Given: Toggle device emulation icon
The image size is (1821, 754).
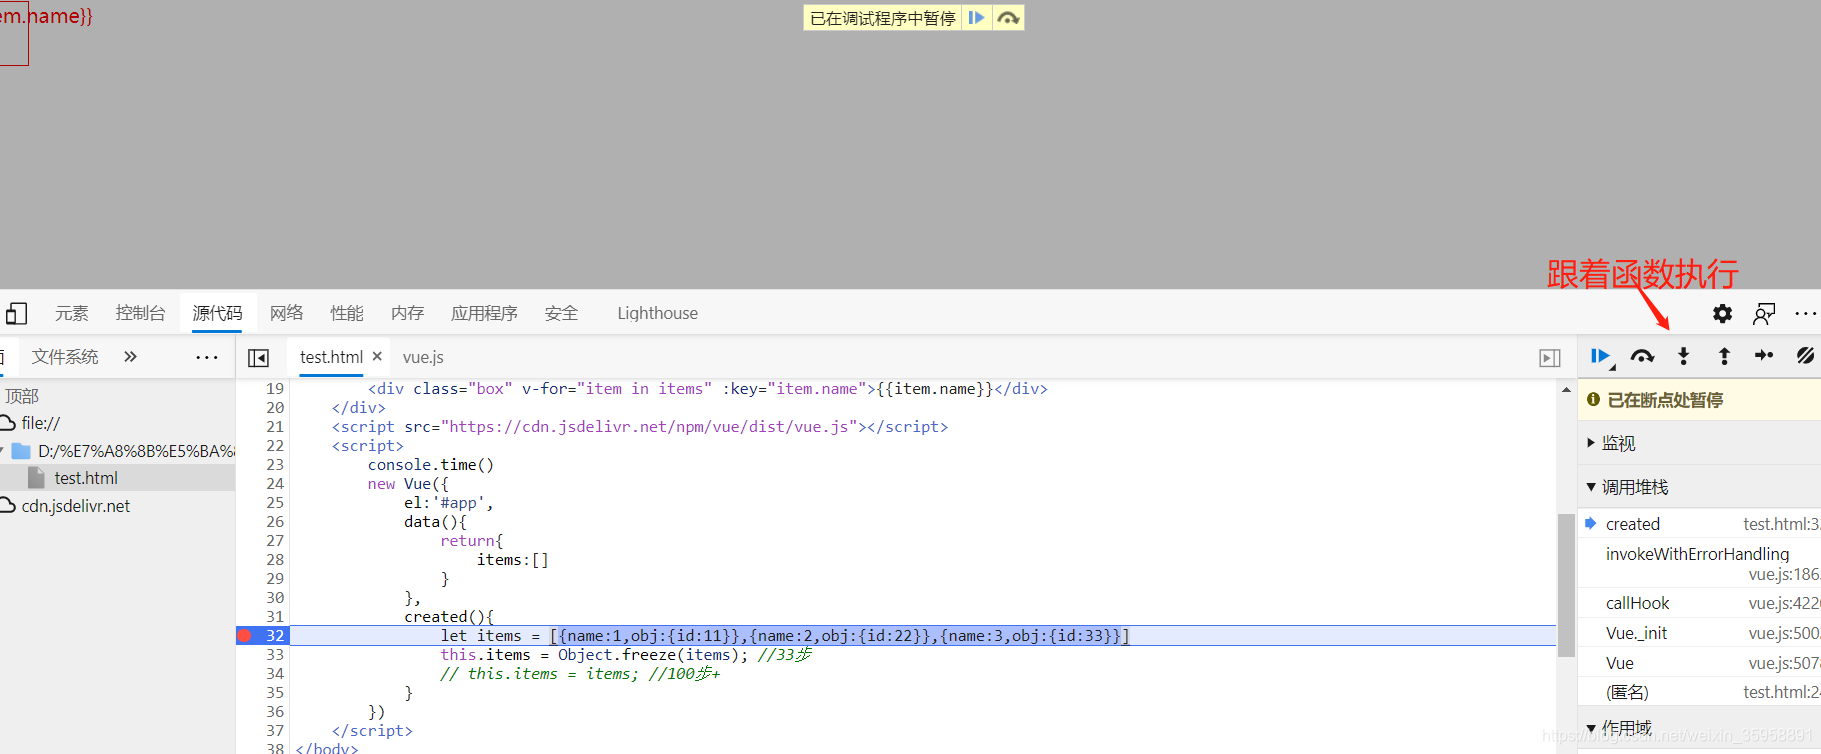Looking at the screenshot, I should [x=15, y=314].
